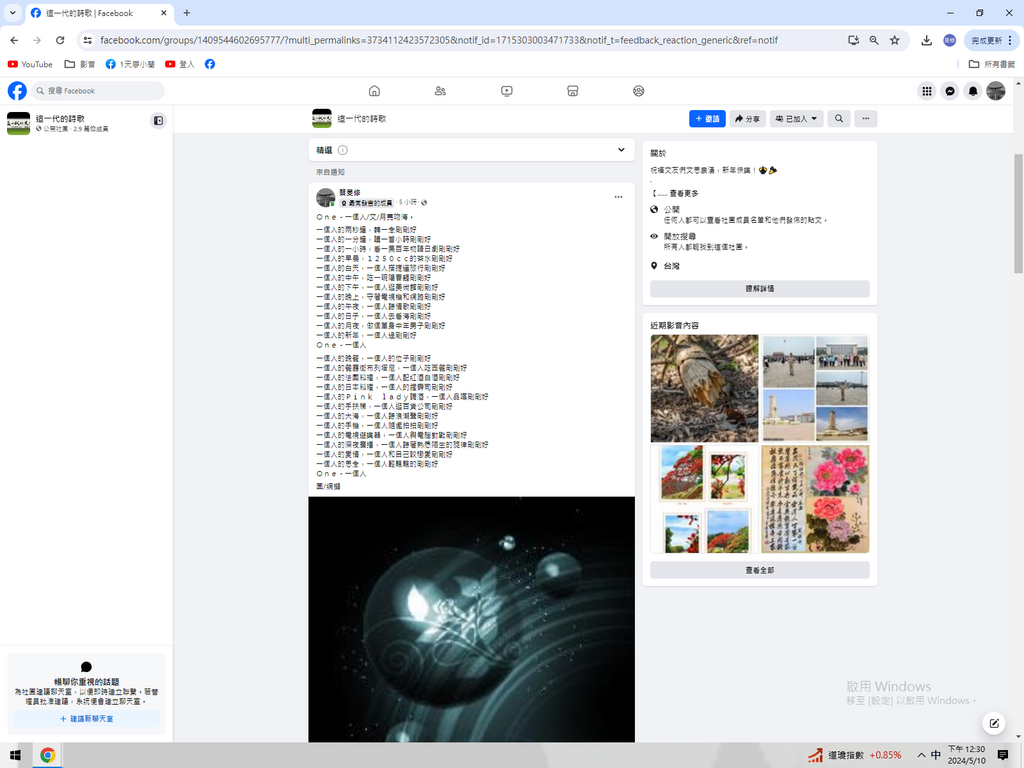Open the 1天學小號 bookmark
The width and height of the screenshot is (1024, 768).
click(130, 64)
